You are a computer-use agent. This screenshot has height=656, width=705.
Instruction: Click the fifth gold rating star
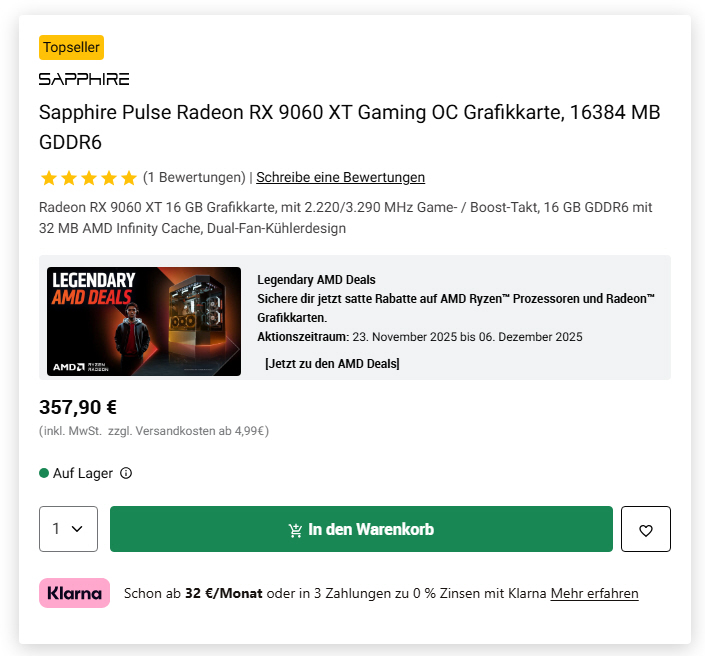[x=129, y=178]
